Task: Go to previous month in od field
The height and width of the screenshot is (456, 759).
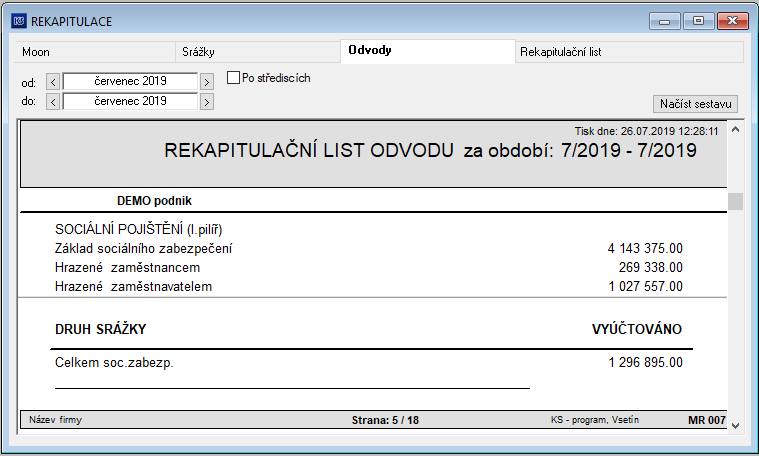Action: (53, 82)
